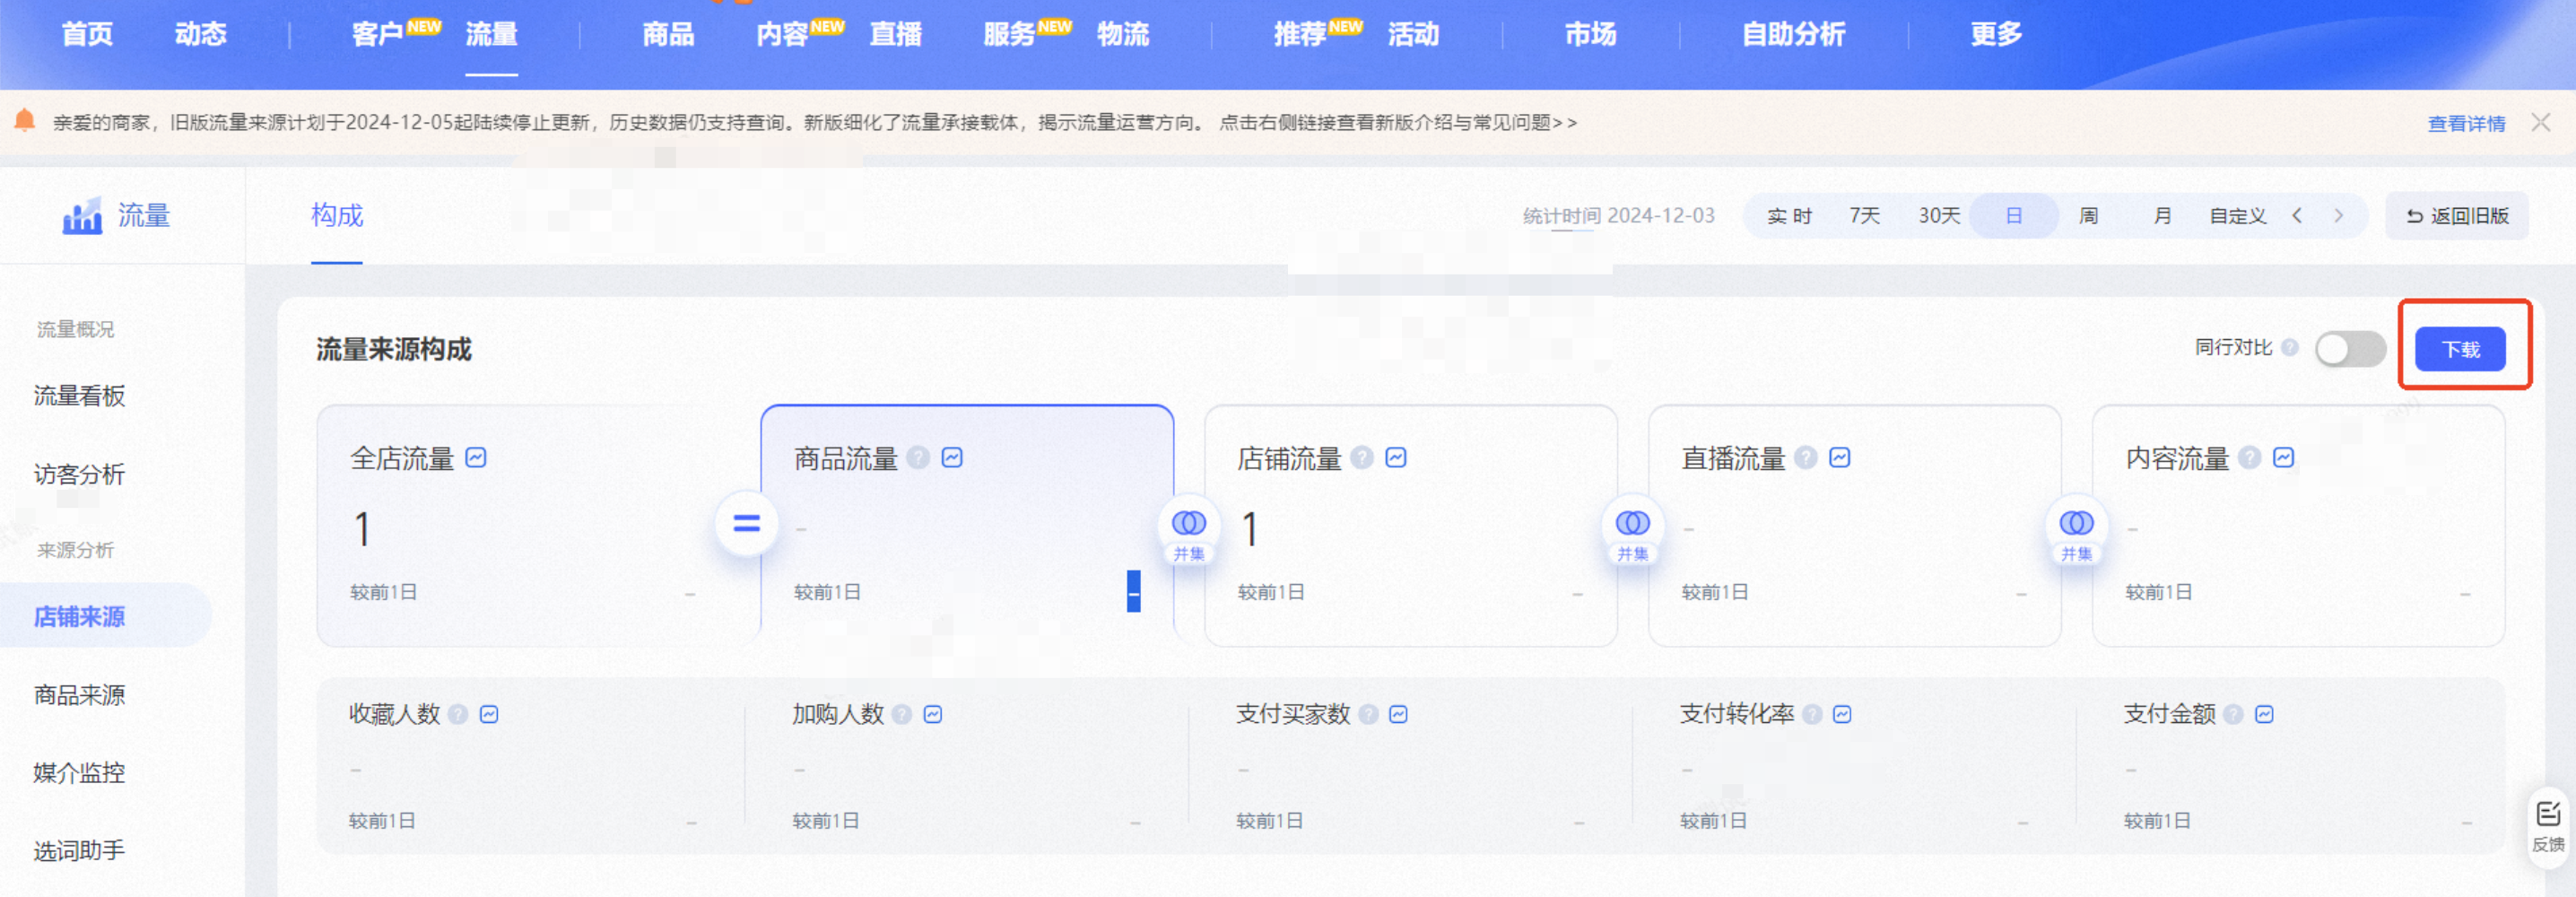Image resolution: width=2576 pixels, height=897 pixels.
Task: Open trend chart icon for 店铺流量
Action: [1396, 458]
